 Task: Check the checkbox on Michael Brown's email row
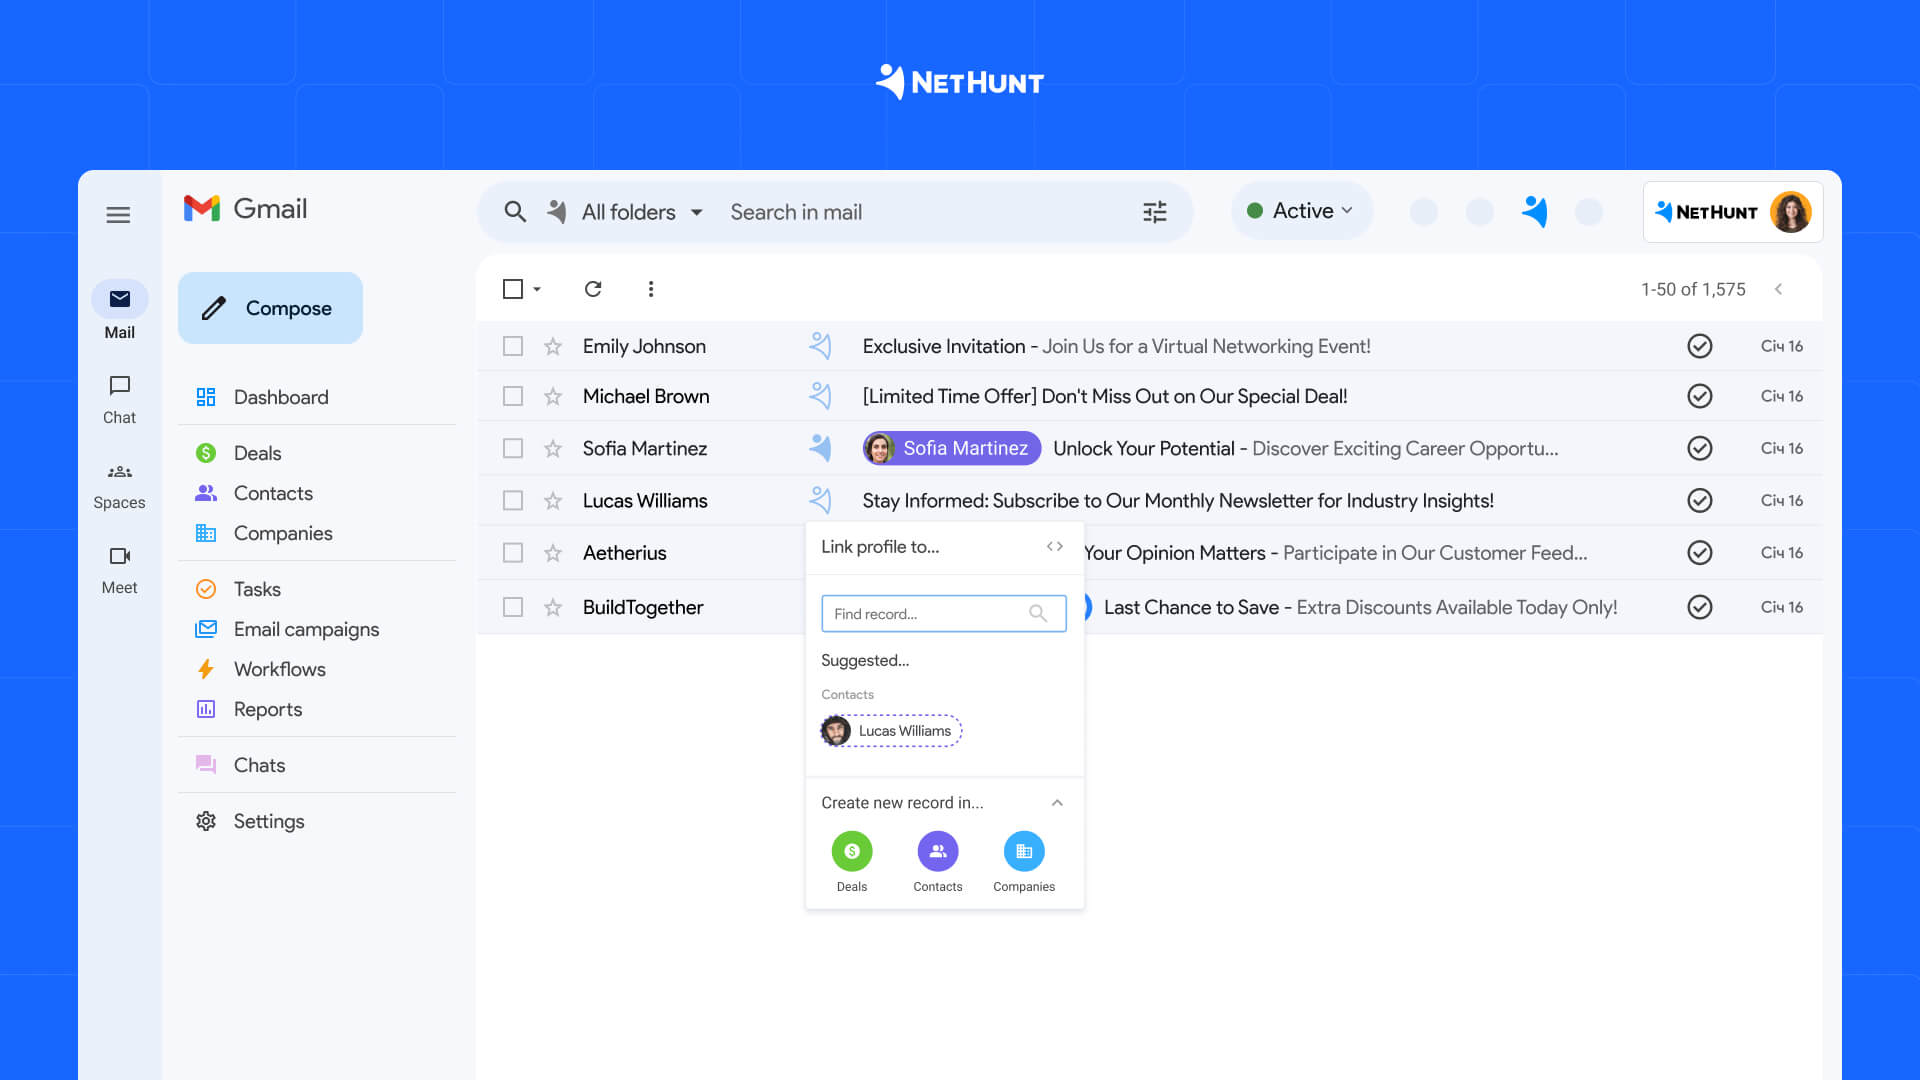coord(514,396)
